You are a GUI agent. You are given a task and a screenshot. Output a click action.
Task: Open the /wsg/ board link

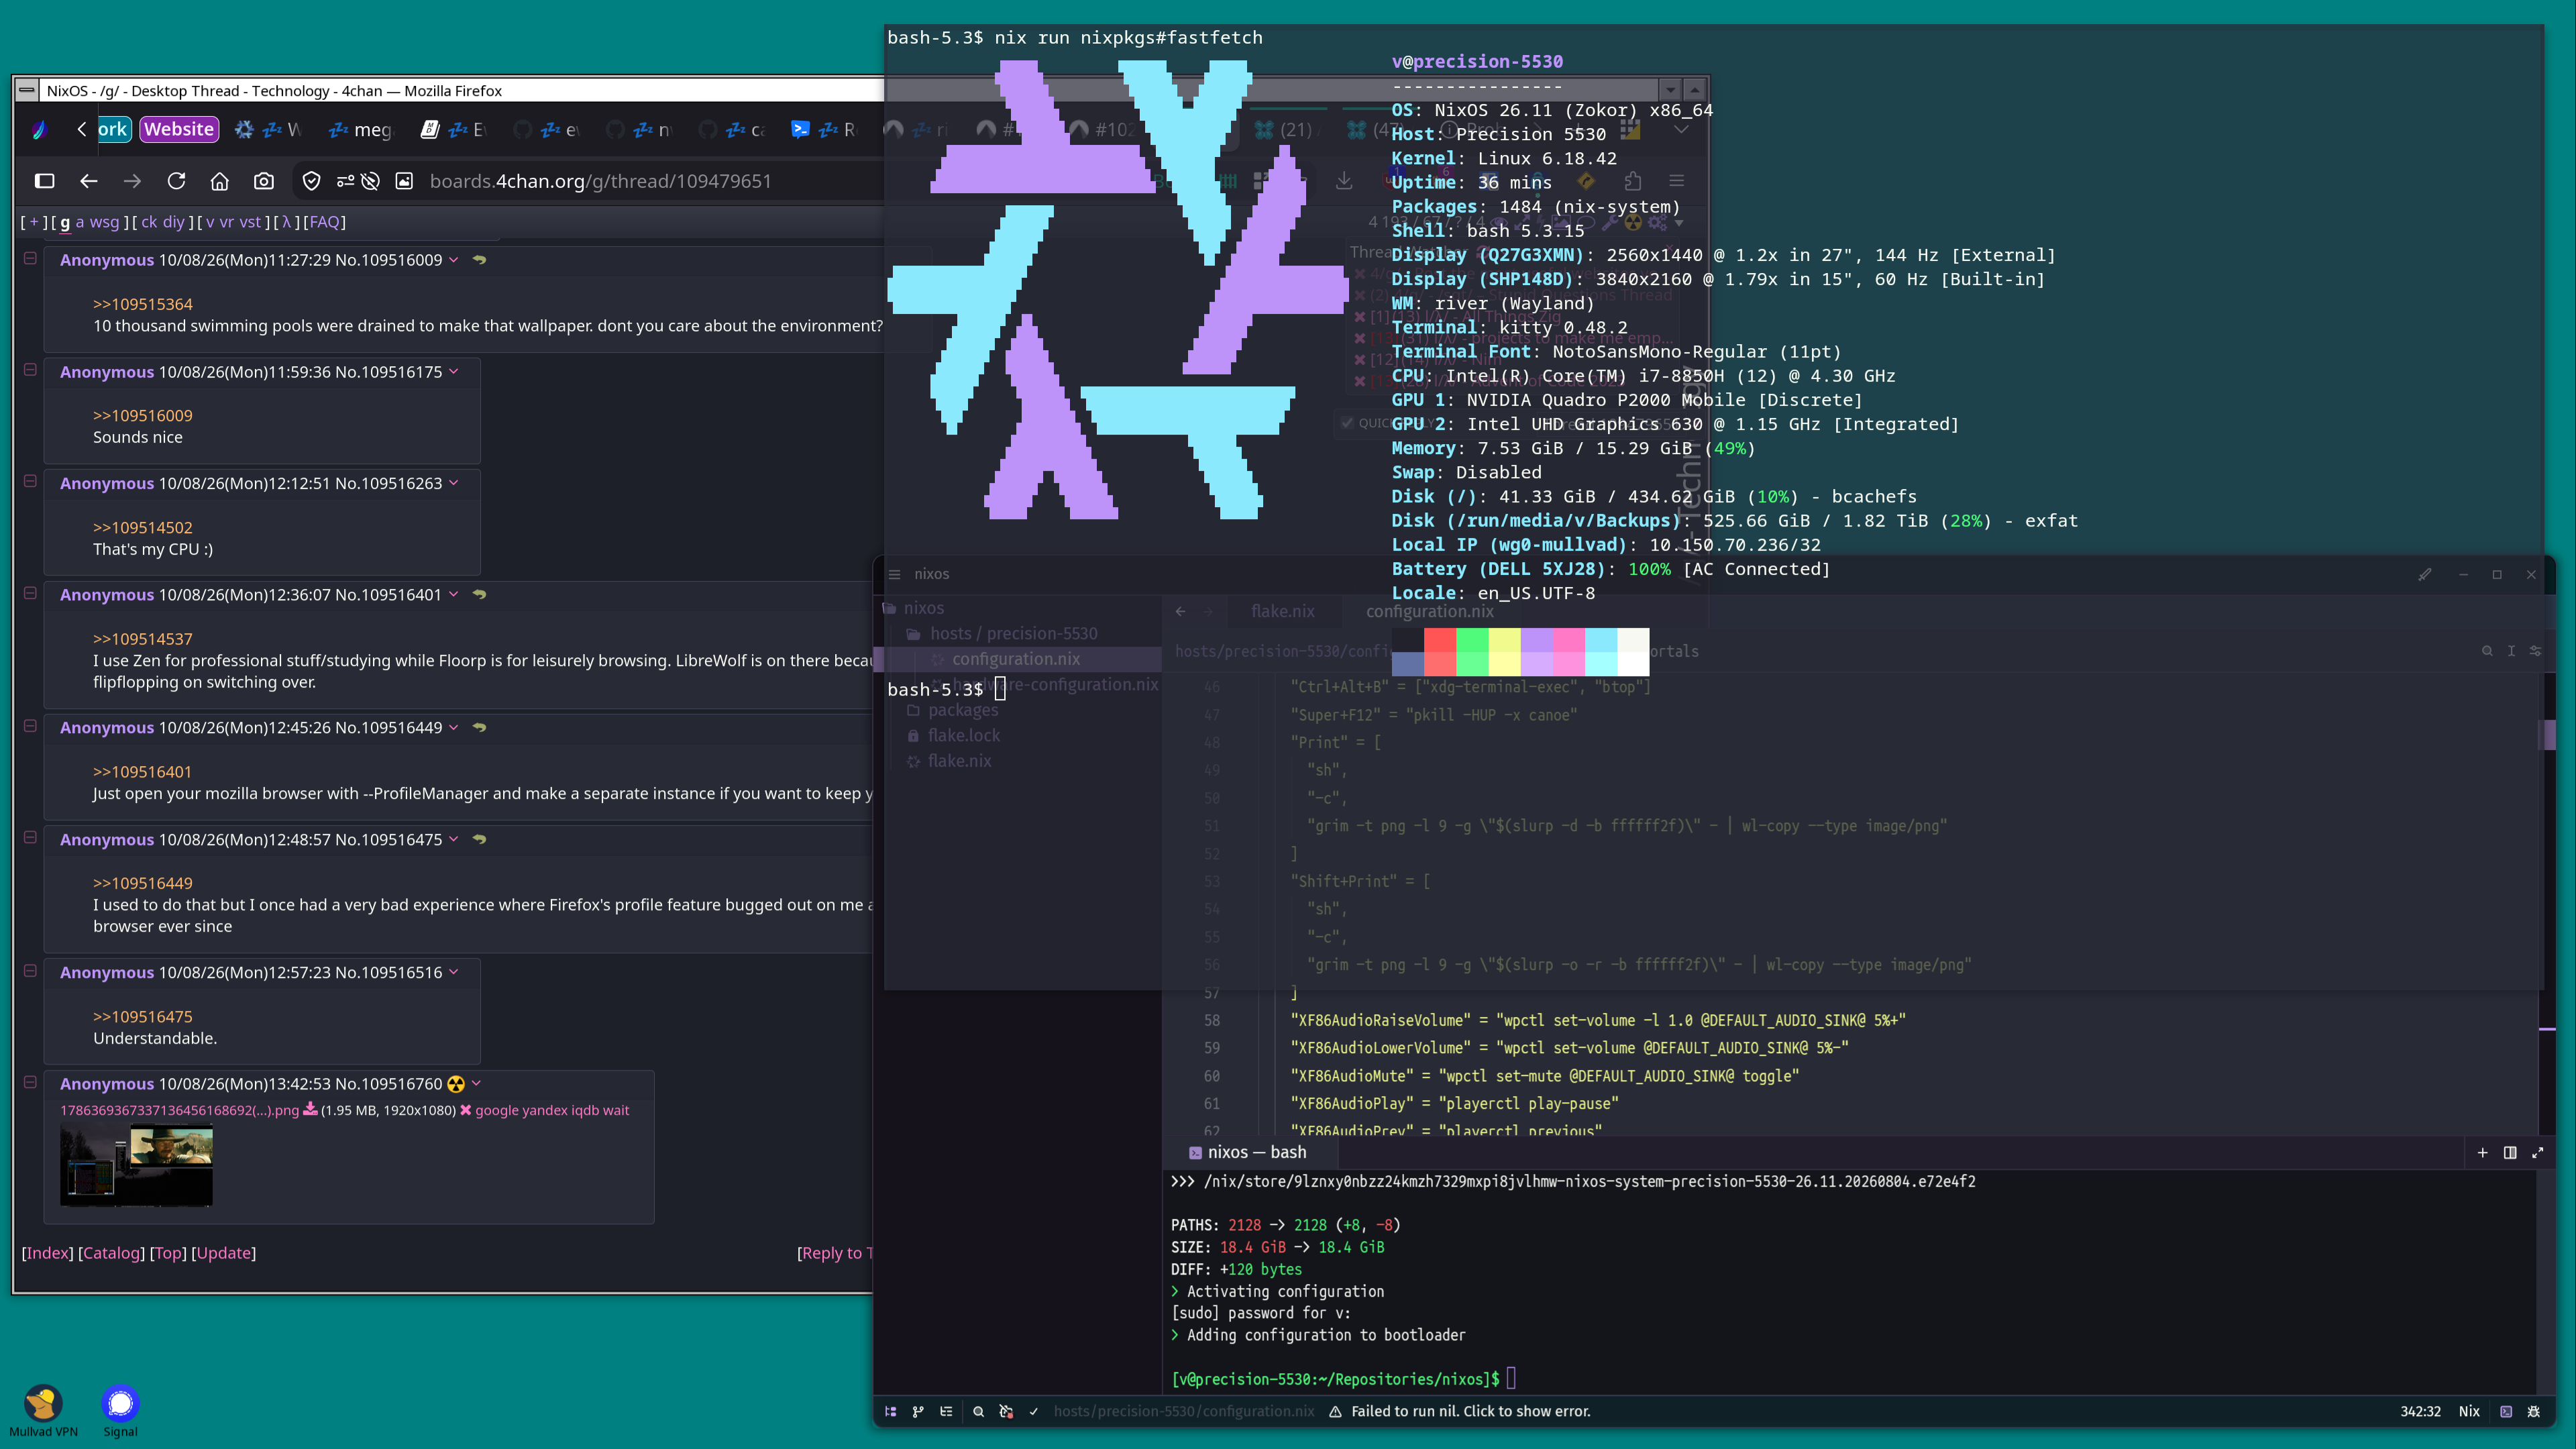coord(104,222)
